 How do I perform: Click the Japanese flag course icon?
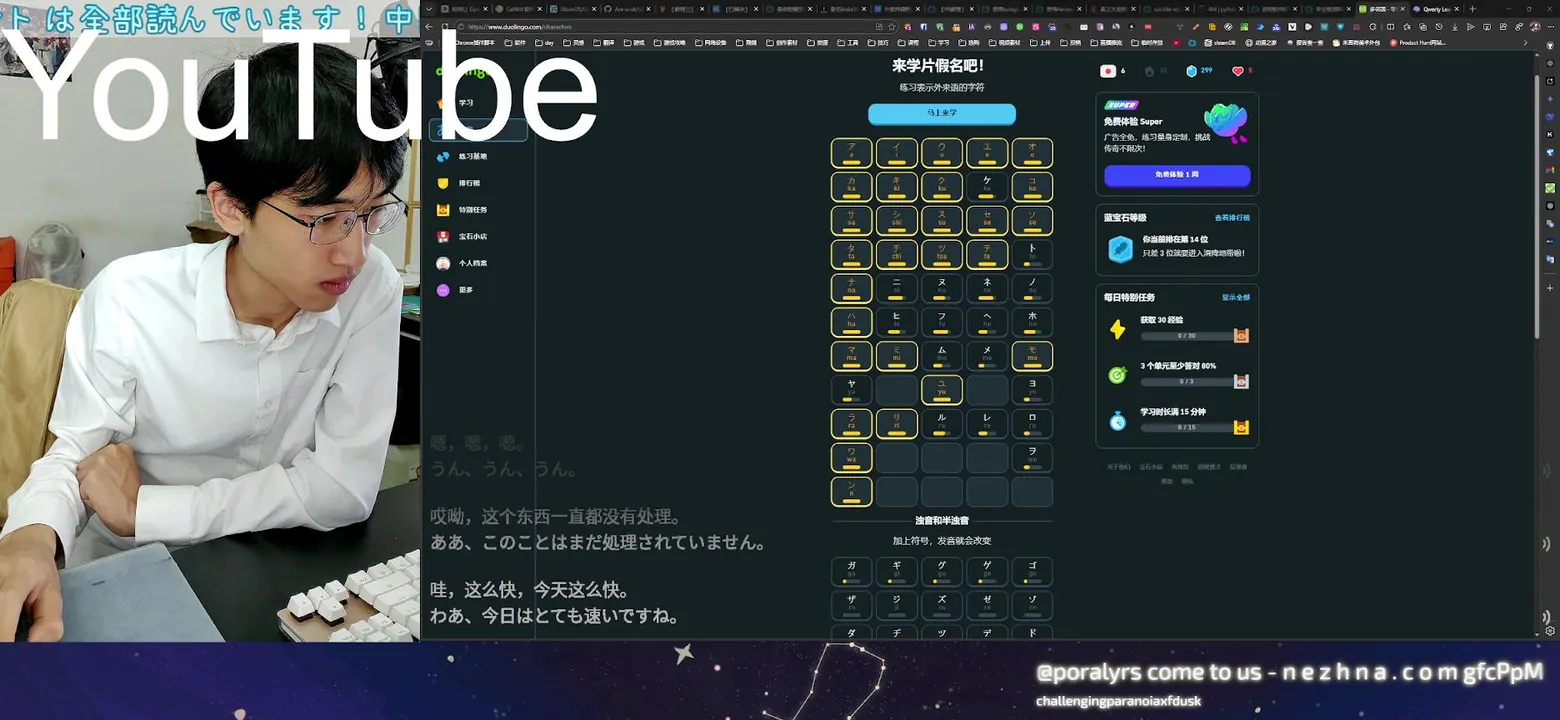[x=1108, y=71]
